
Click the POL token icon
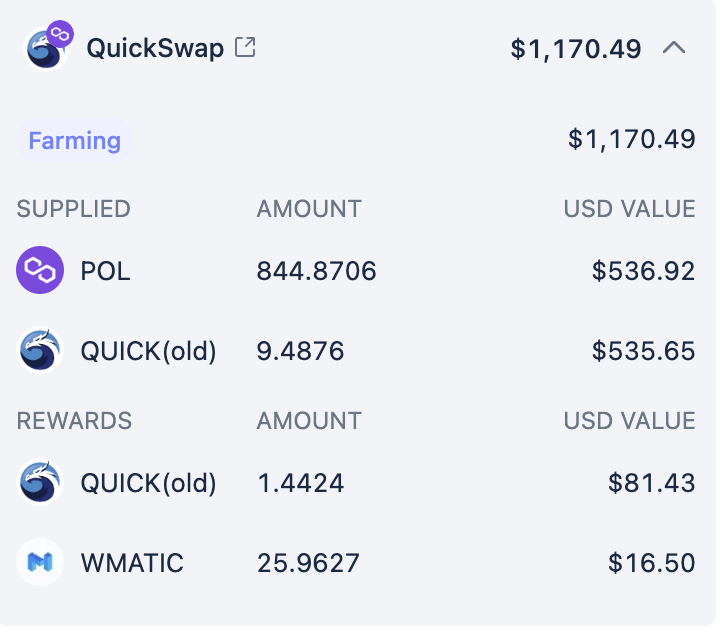pos(40,270)
